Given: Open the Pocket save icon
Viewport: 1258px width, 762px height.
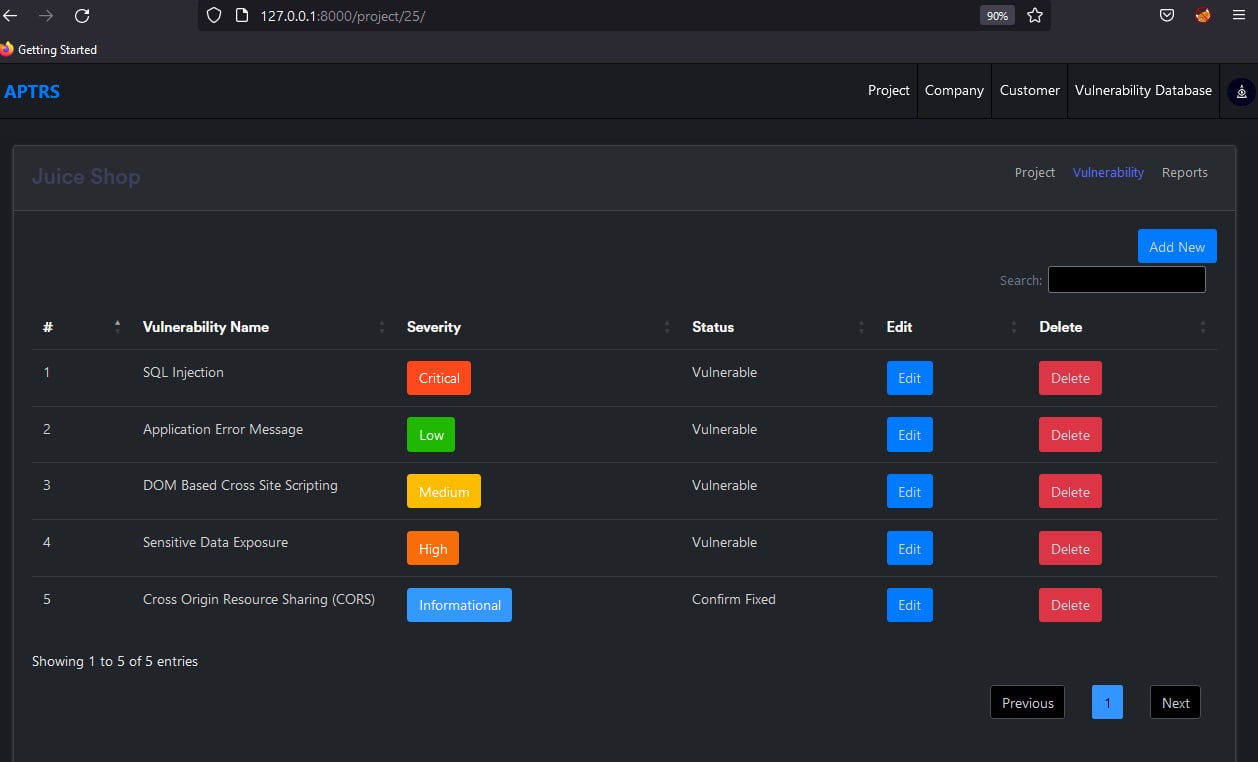Looking at the screenshot, I should coord(1167,15).
